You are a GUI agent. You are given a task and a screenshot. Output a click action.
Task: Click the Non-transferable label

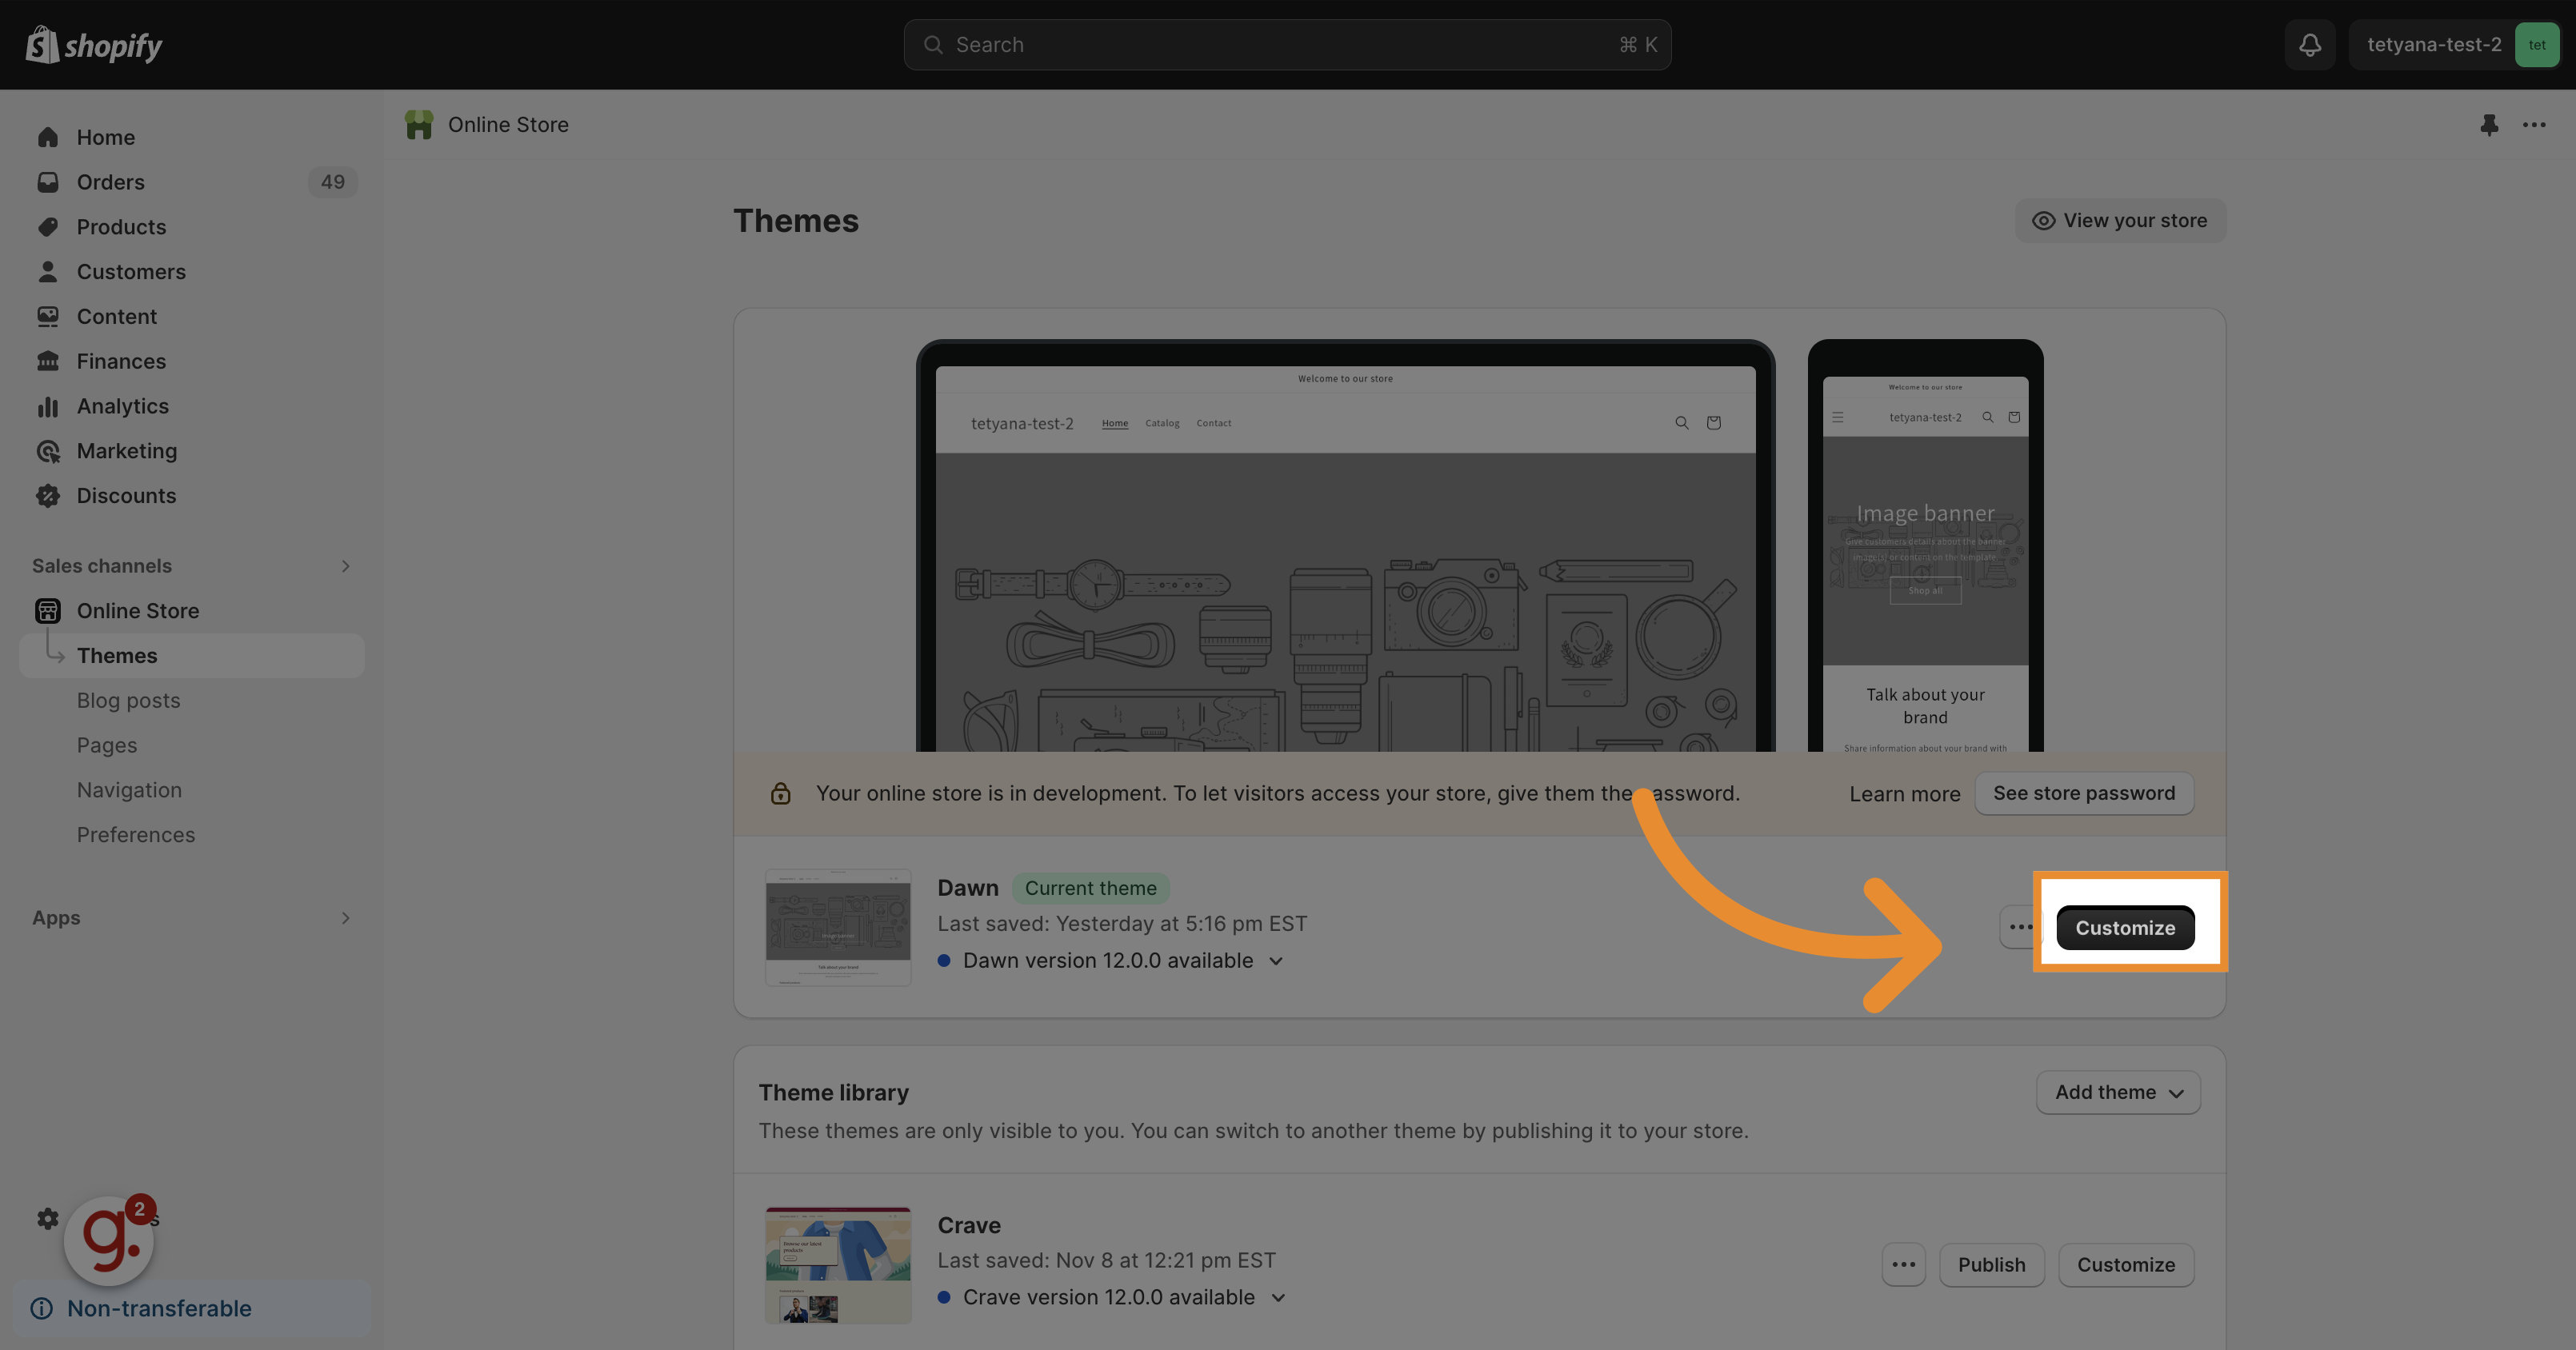(159, 1308)
